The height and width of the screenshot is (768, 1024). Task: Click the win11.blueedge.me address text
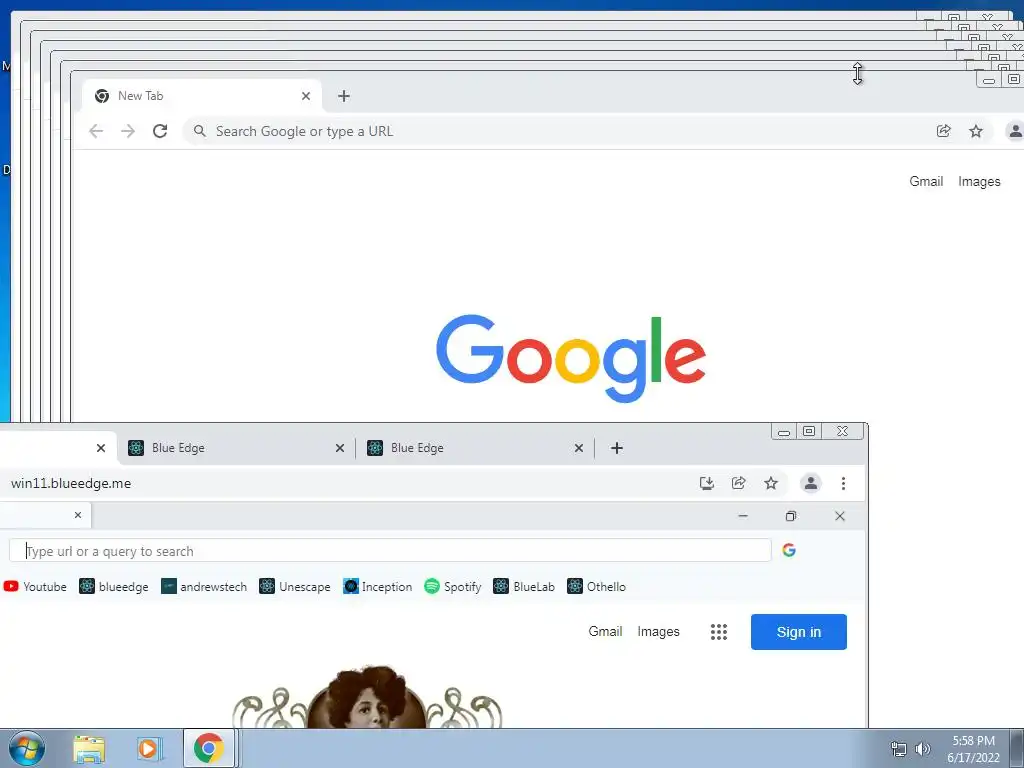point(71,483)
